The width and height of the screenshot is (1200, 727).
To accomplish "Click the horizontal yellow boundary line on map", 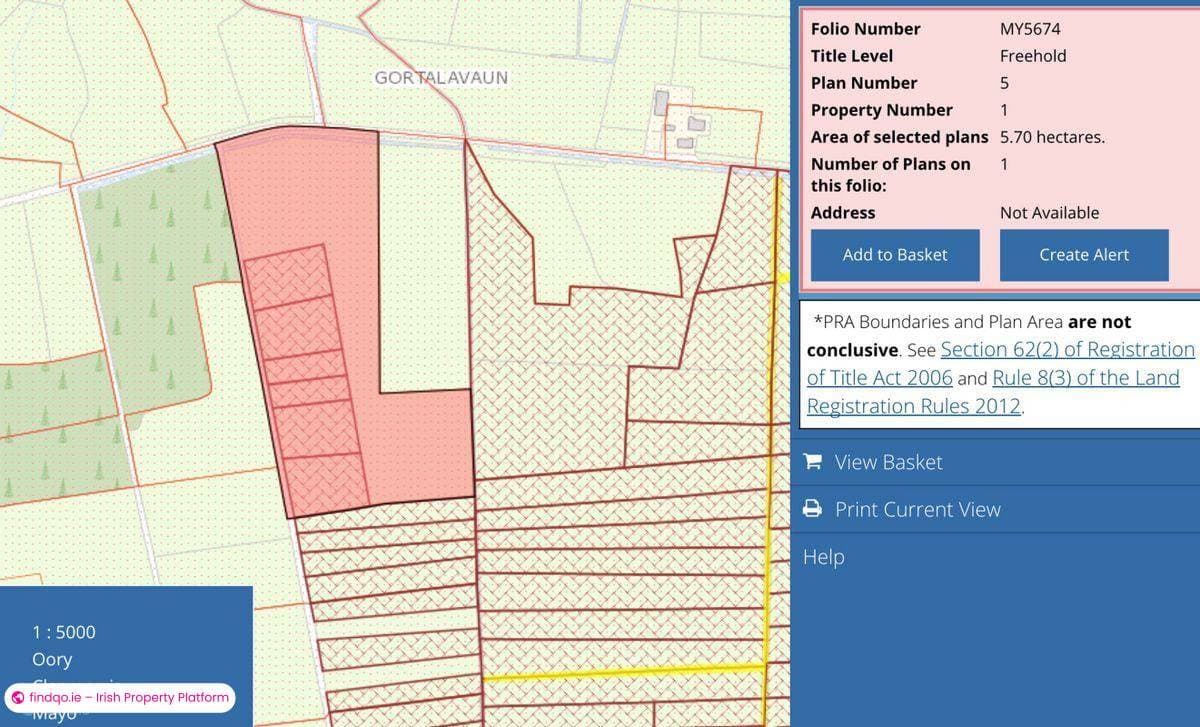I will [620, 673].
